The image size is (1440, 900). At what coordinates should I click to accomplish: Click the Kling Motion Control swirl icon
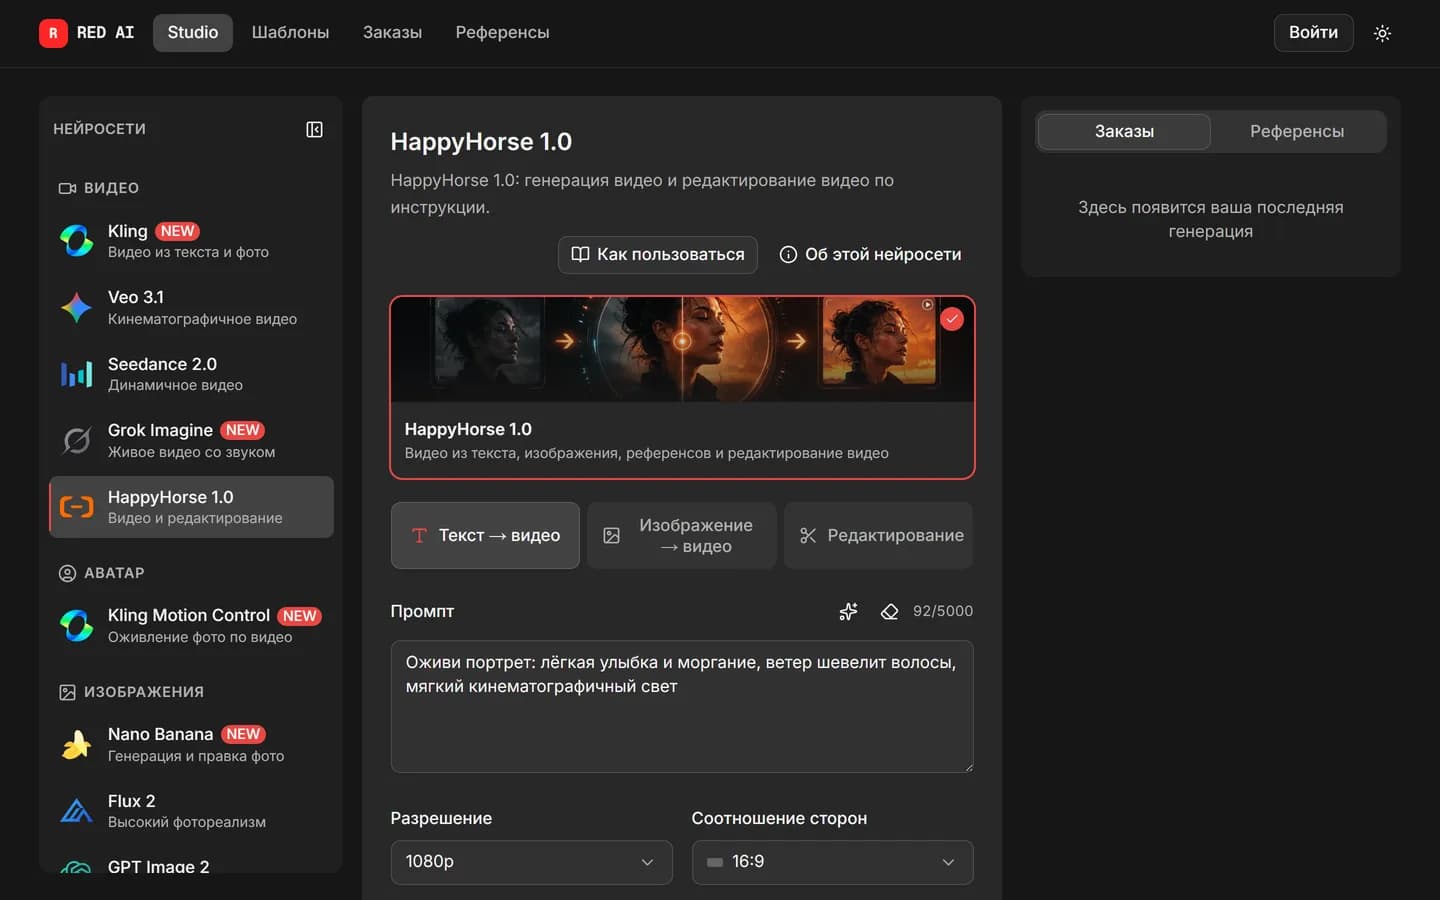click(76, 625)
